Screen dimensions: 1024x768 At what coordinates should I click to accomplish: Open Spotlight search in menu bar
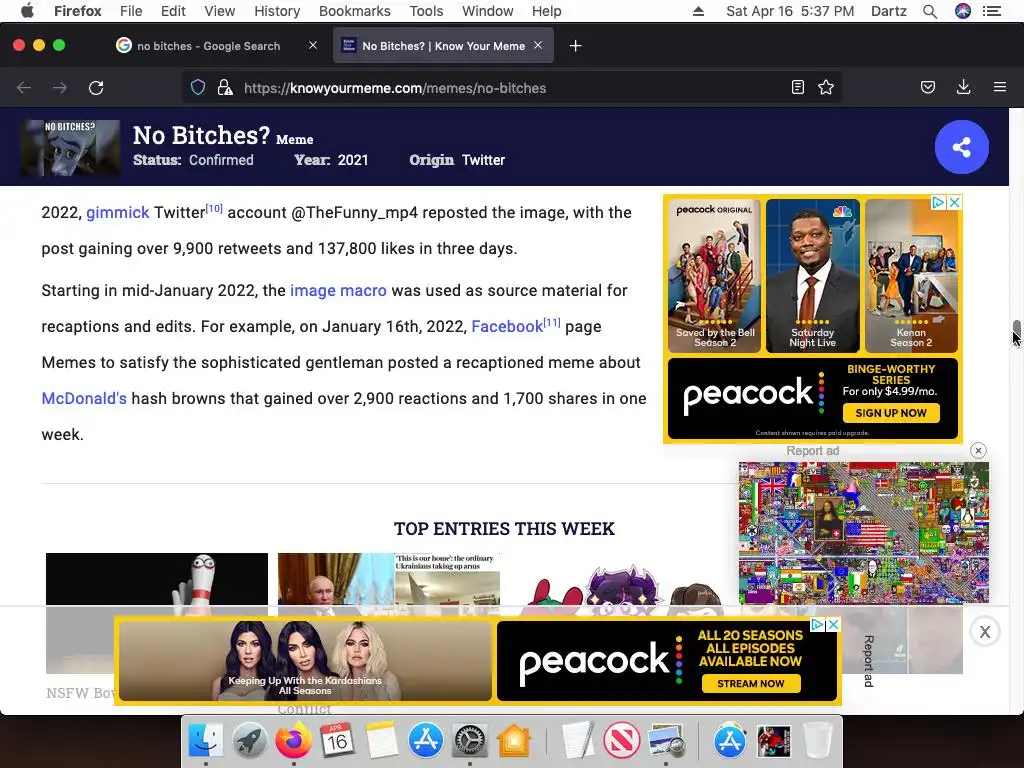[x=930, y=11]
